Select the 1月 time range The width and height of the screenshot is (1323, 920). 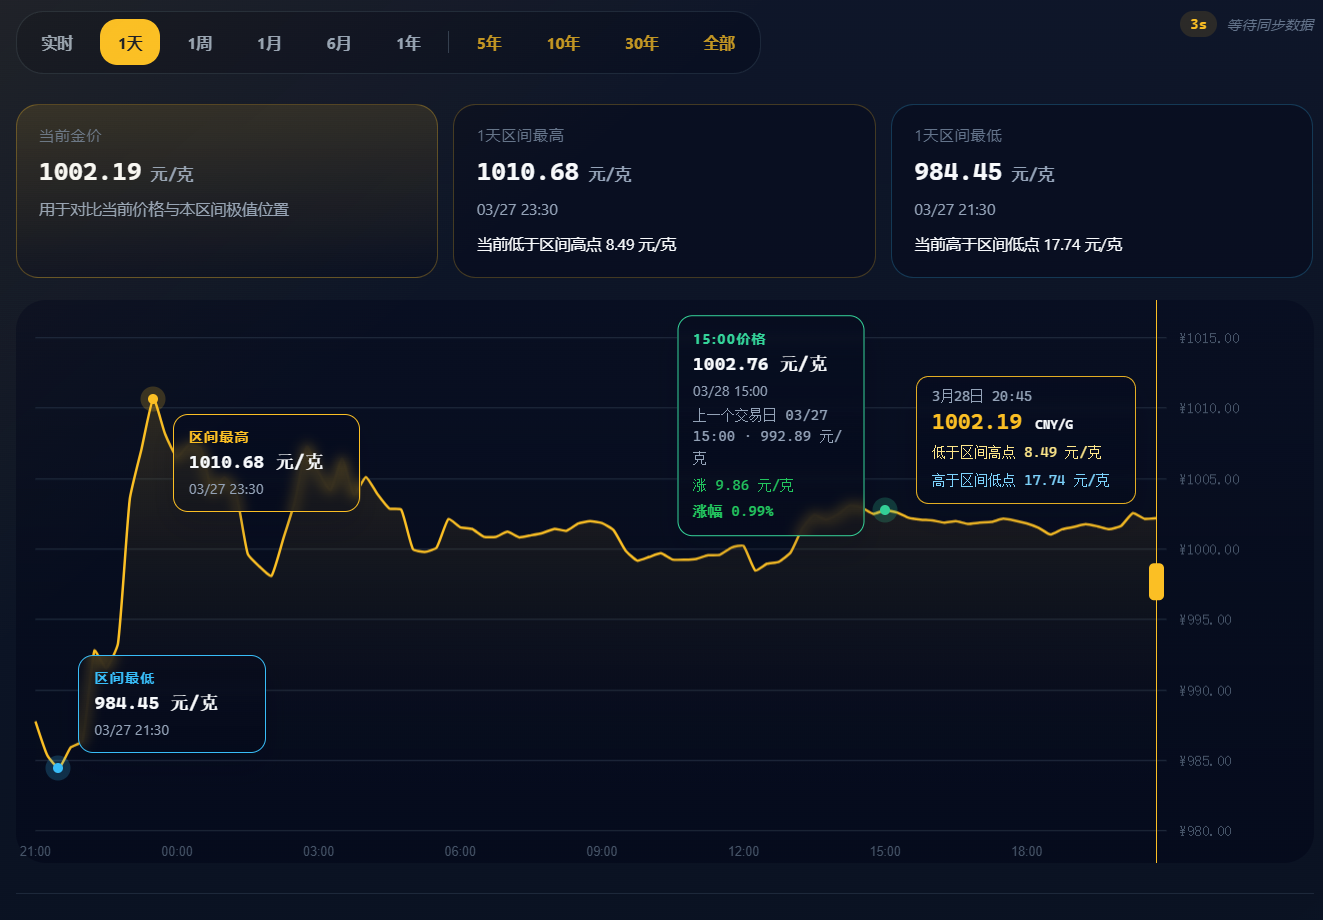269,43
